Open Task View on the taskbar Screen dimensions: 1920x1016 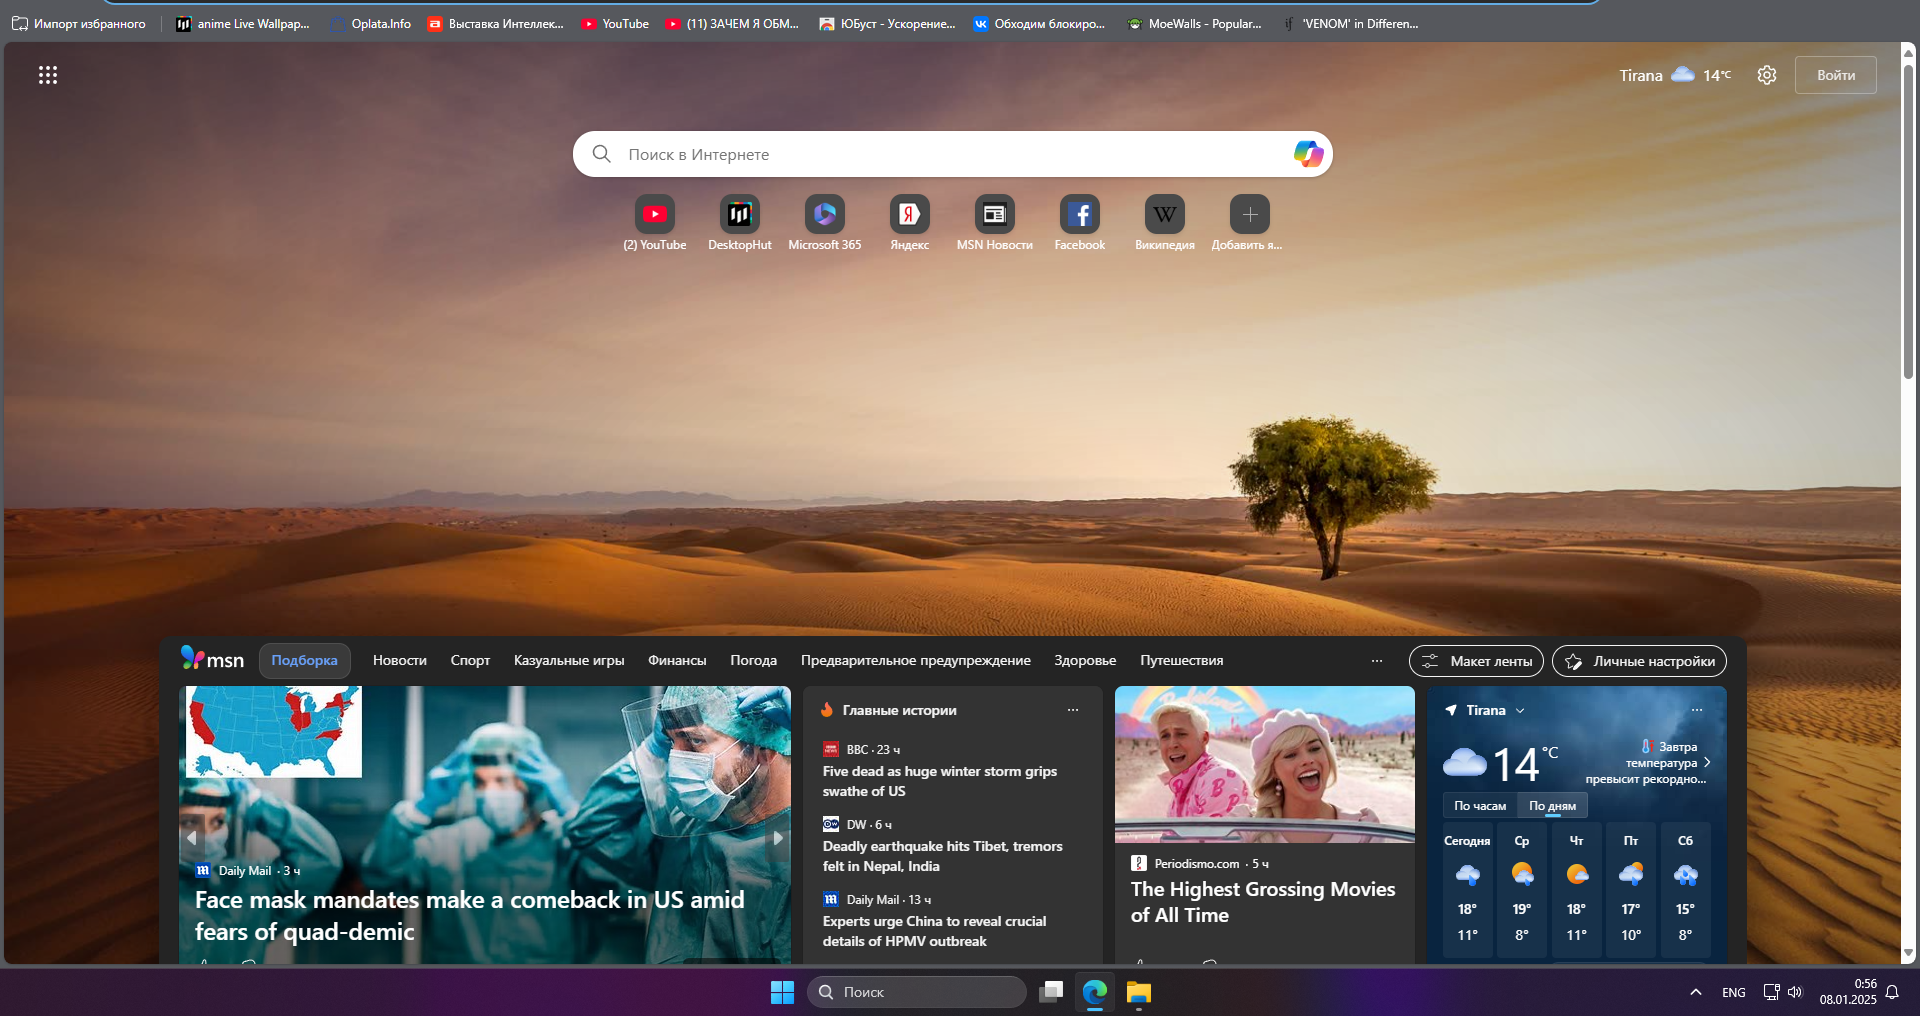pos(1051,992)
